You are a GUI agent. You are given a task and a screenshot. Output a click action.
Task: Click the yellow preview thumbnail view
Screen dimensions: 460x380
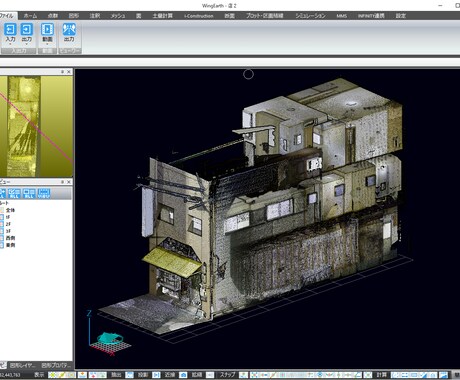point(36,126)
